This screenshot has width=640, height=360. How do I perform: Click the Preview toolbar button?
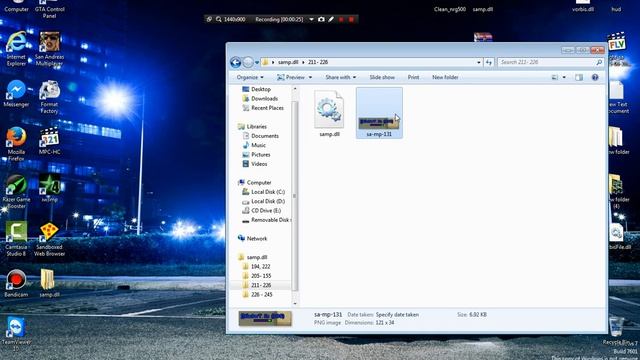point(291,77)
